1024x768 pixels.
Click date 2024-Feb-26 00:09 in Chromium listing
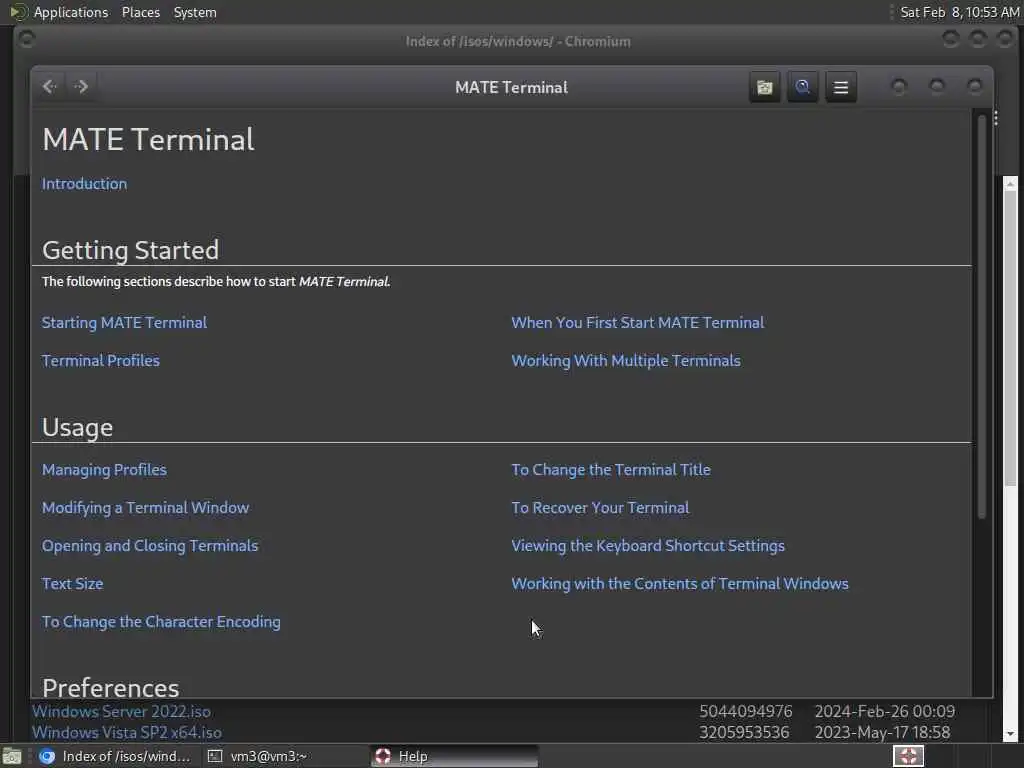[x=885, y=711]
